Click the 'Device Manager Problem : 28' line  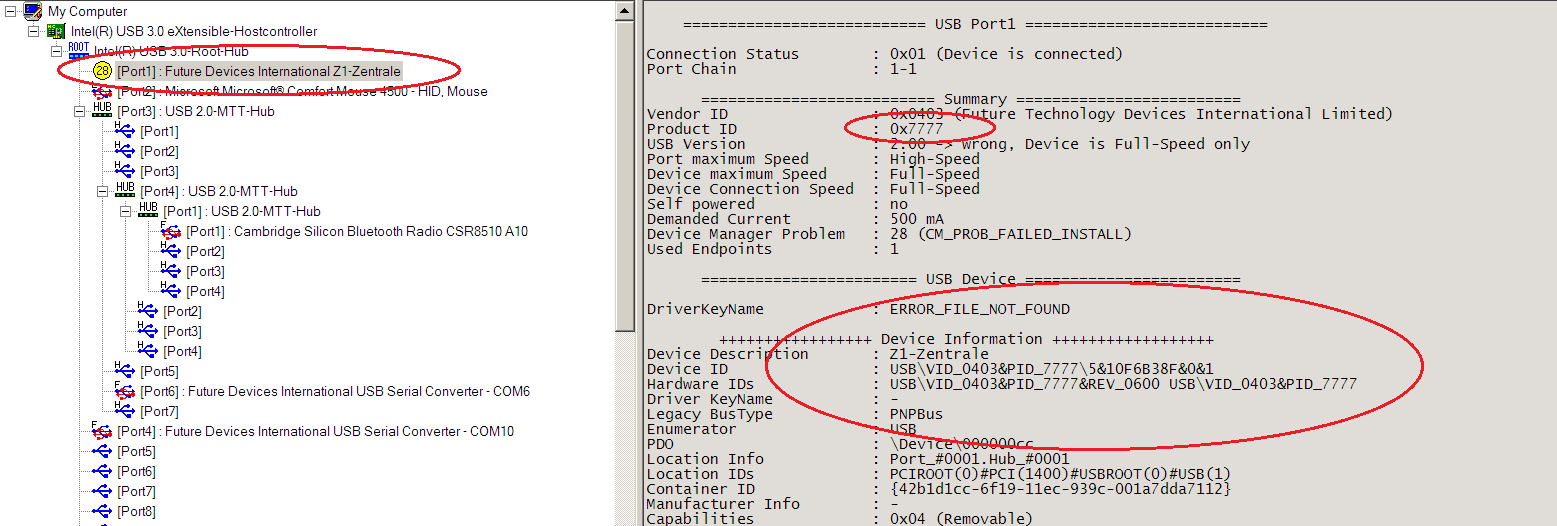tap(889, 234)
